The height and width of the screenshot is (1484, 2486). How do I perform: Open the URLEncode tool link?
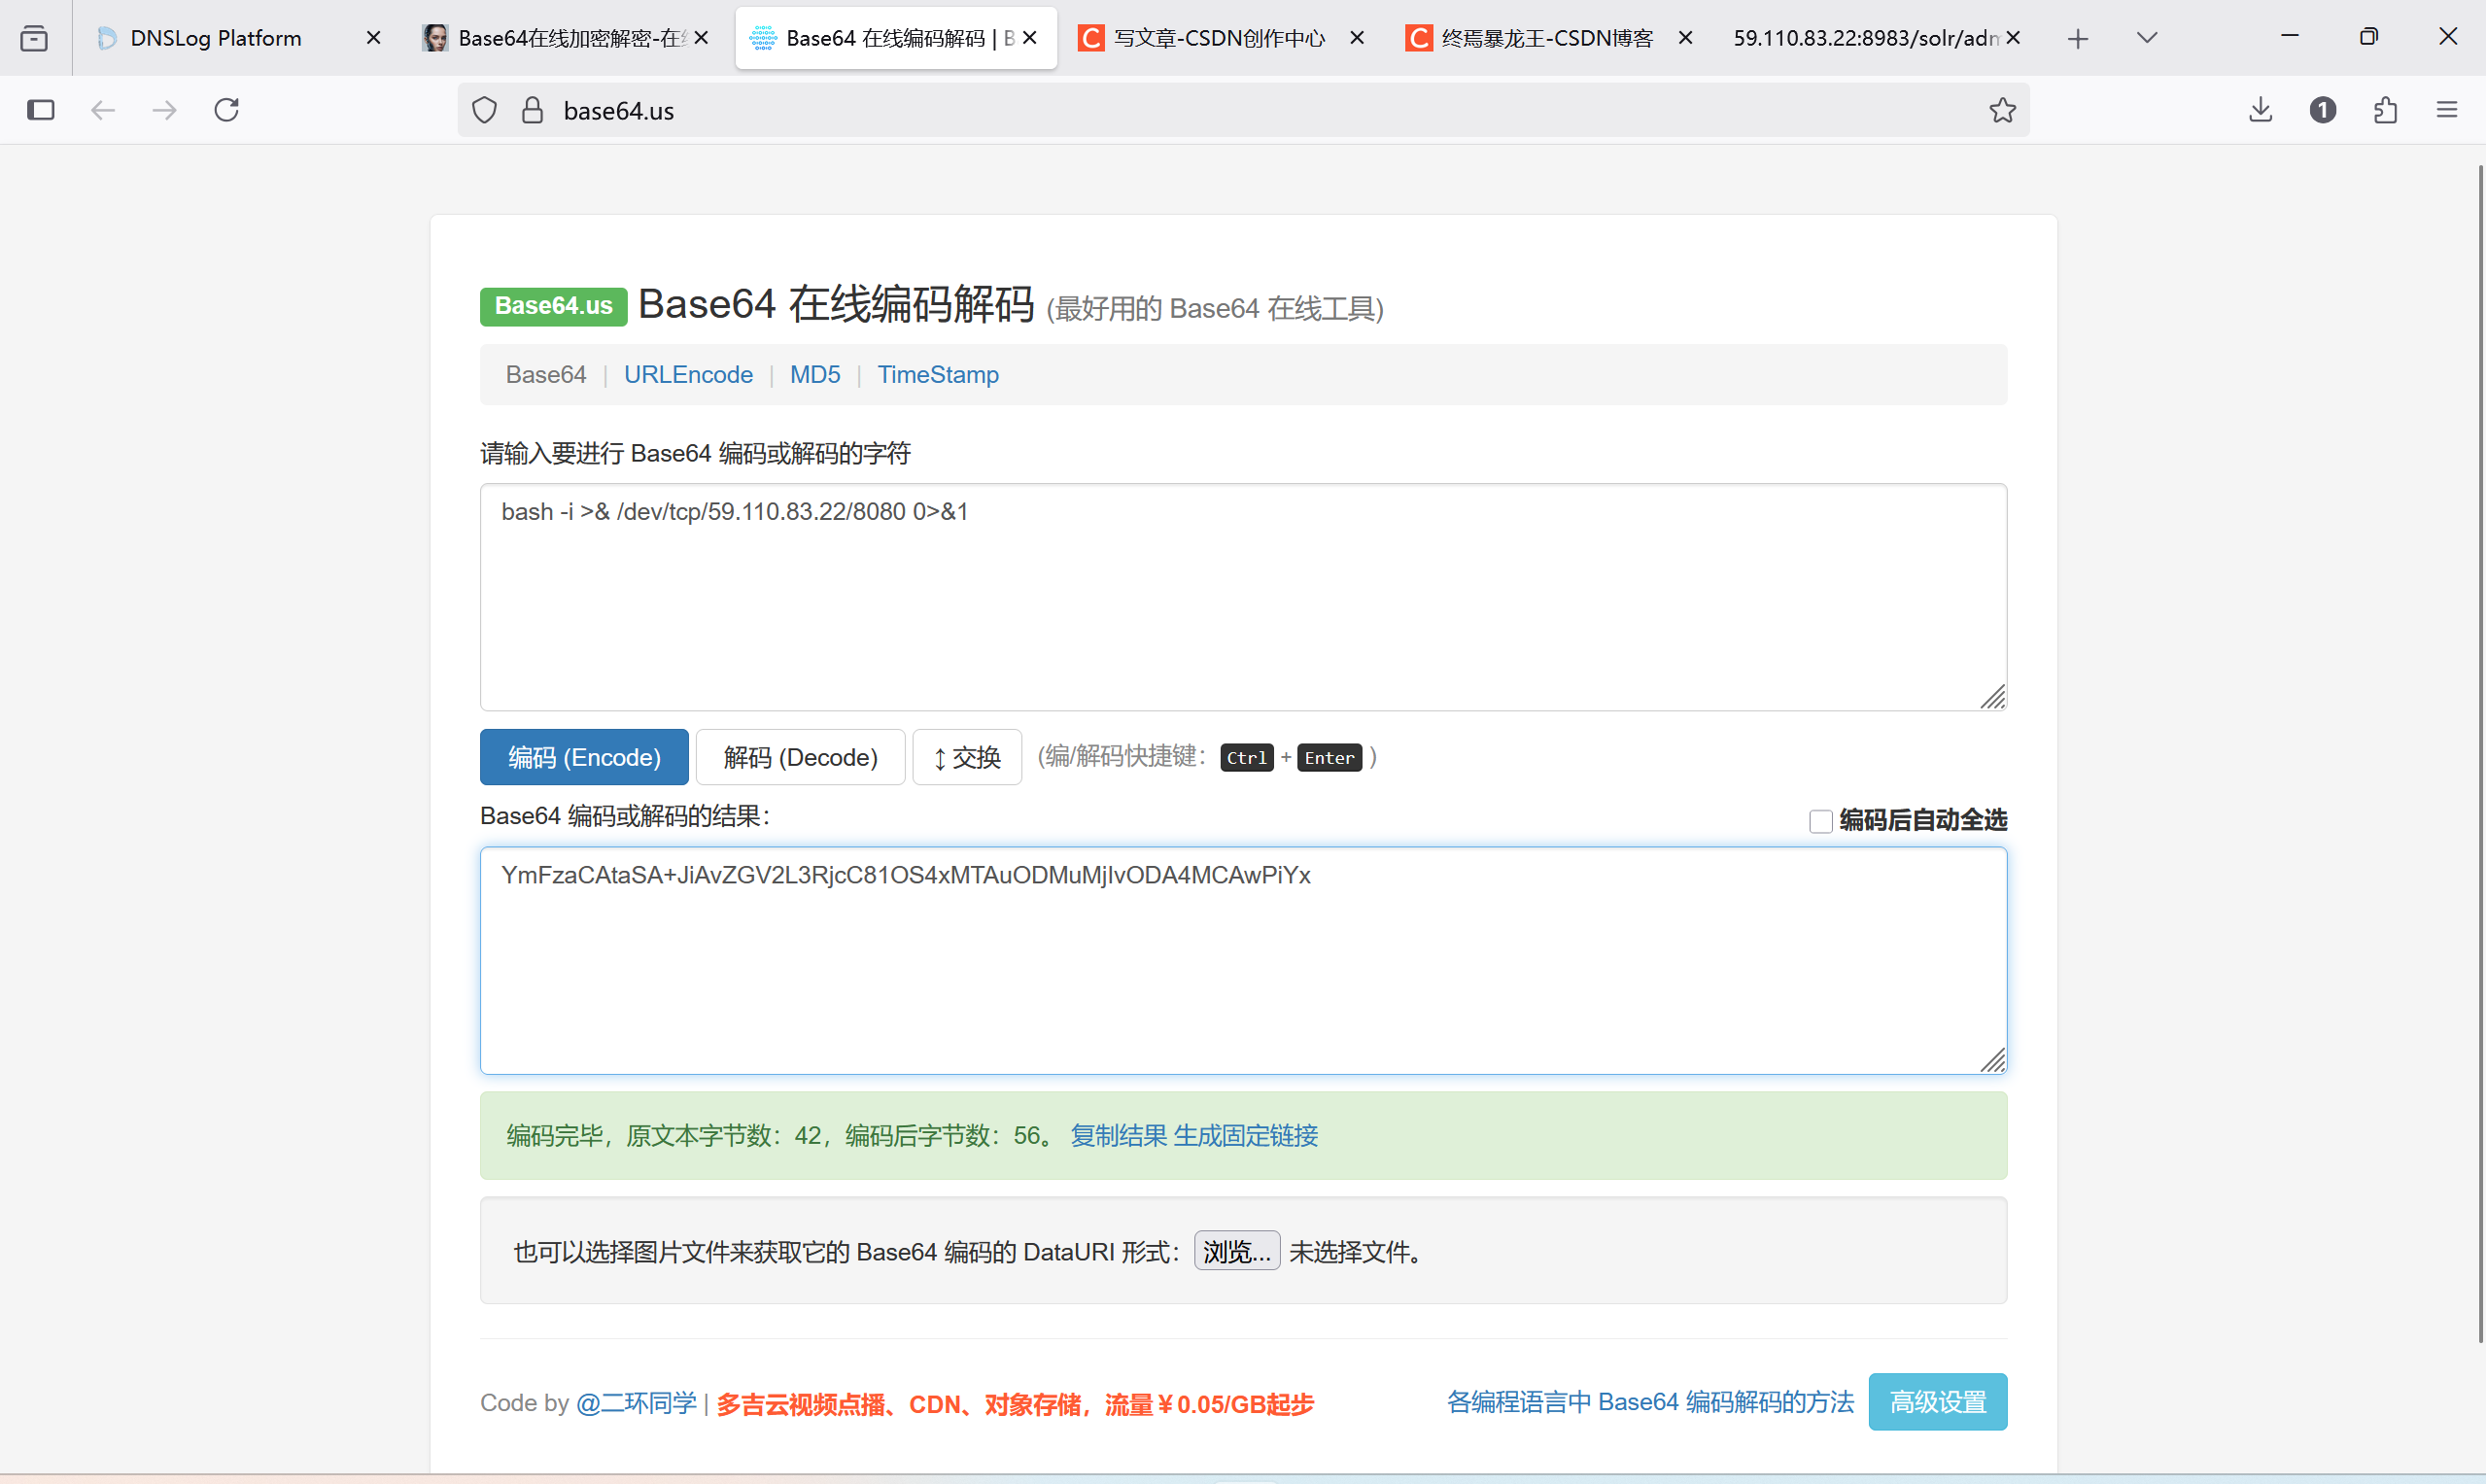point(688,375)
